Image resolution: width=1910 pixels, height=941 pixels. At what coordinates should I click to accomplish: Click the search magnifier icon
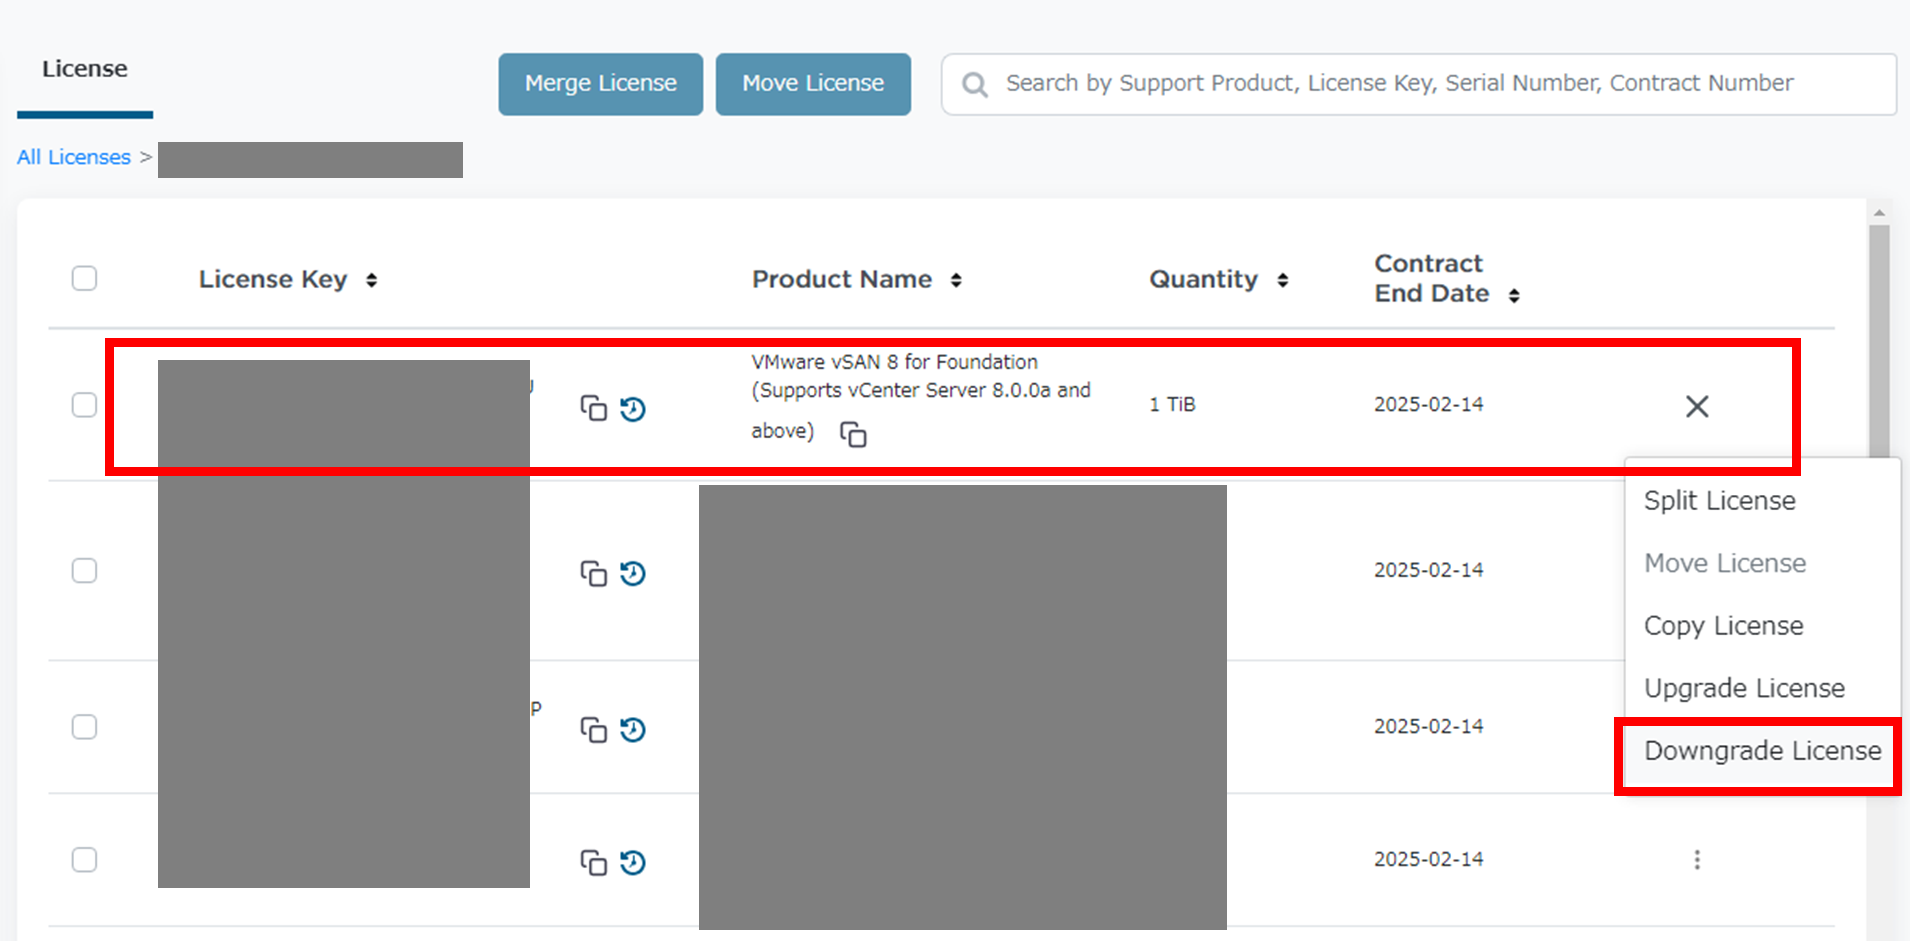(x=975, y=84)
